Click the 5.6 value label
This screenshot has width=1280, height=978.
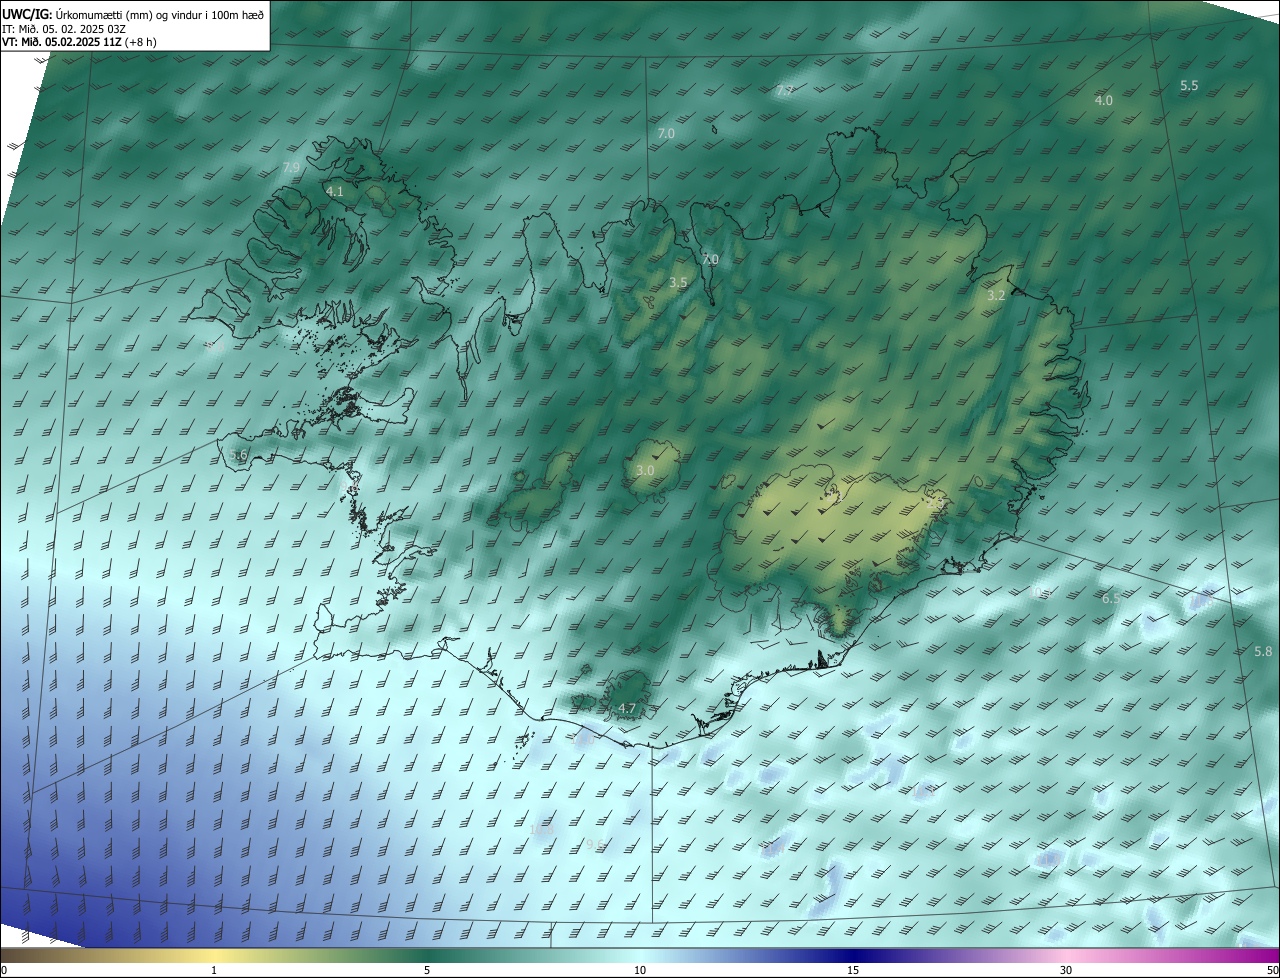click(x=238, y=455)
